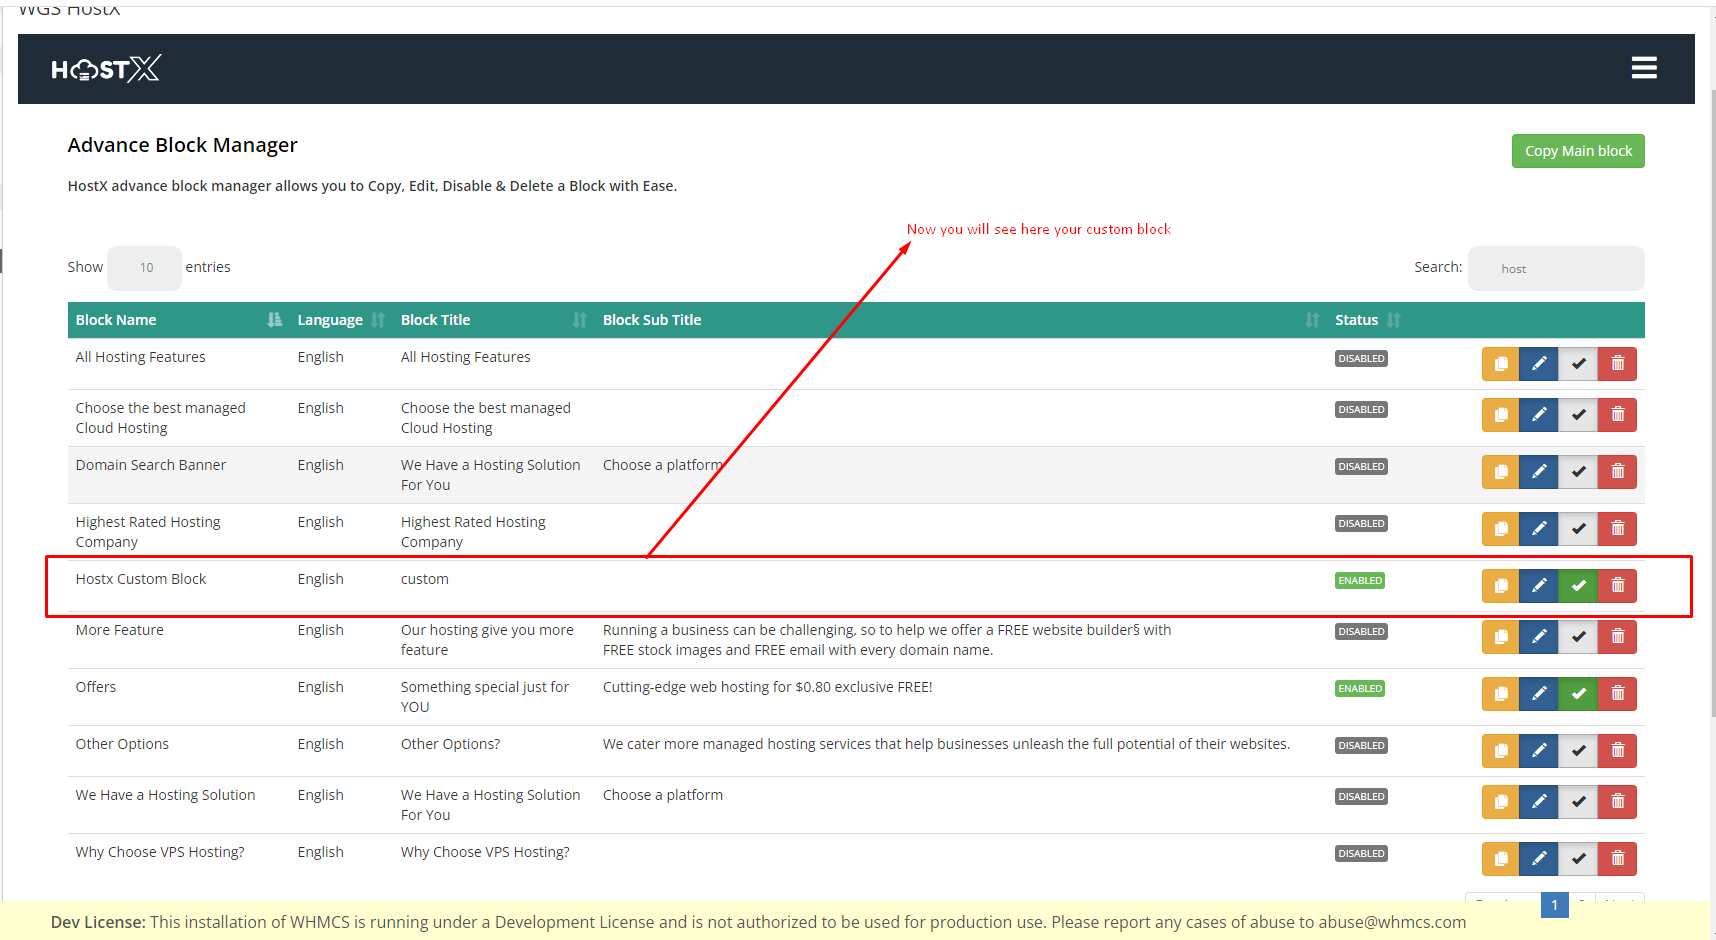This screenshot has height=940, width=1716.
Task: Copy the All Hosting Features block
Action: 1500,364
